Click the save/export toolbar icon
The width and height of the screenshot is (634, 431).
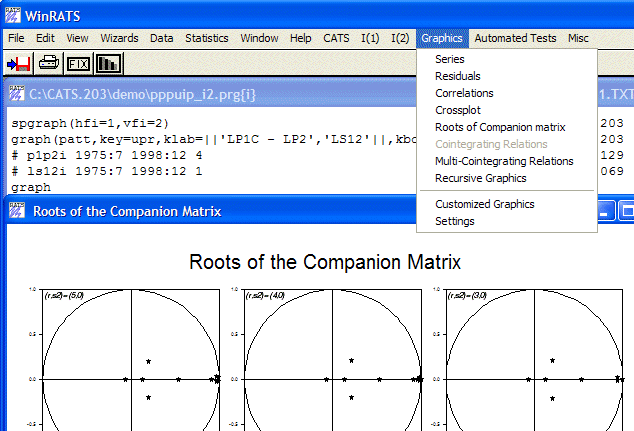[19, 64]
